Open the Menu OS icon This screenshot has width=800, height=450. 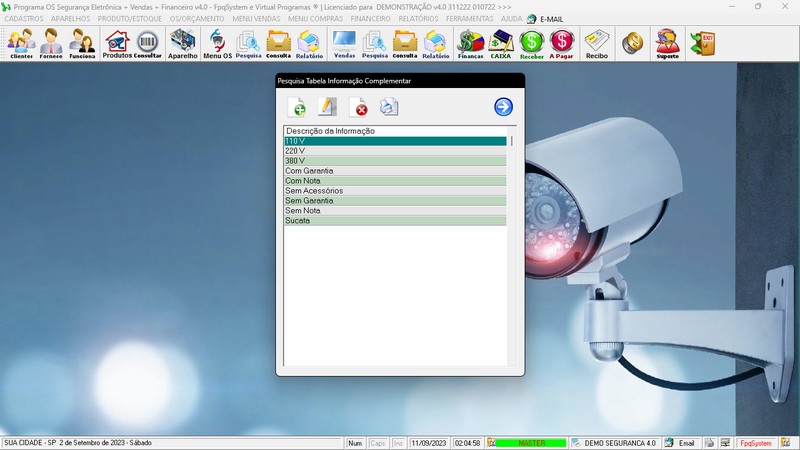(x=217, y=44)
